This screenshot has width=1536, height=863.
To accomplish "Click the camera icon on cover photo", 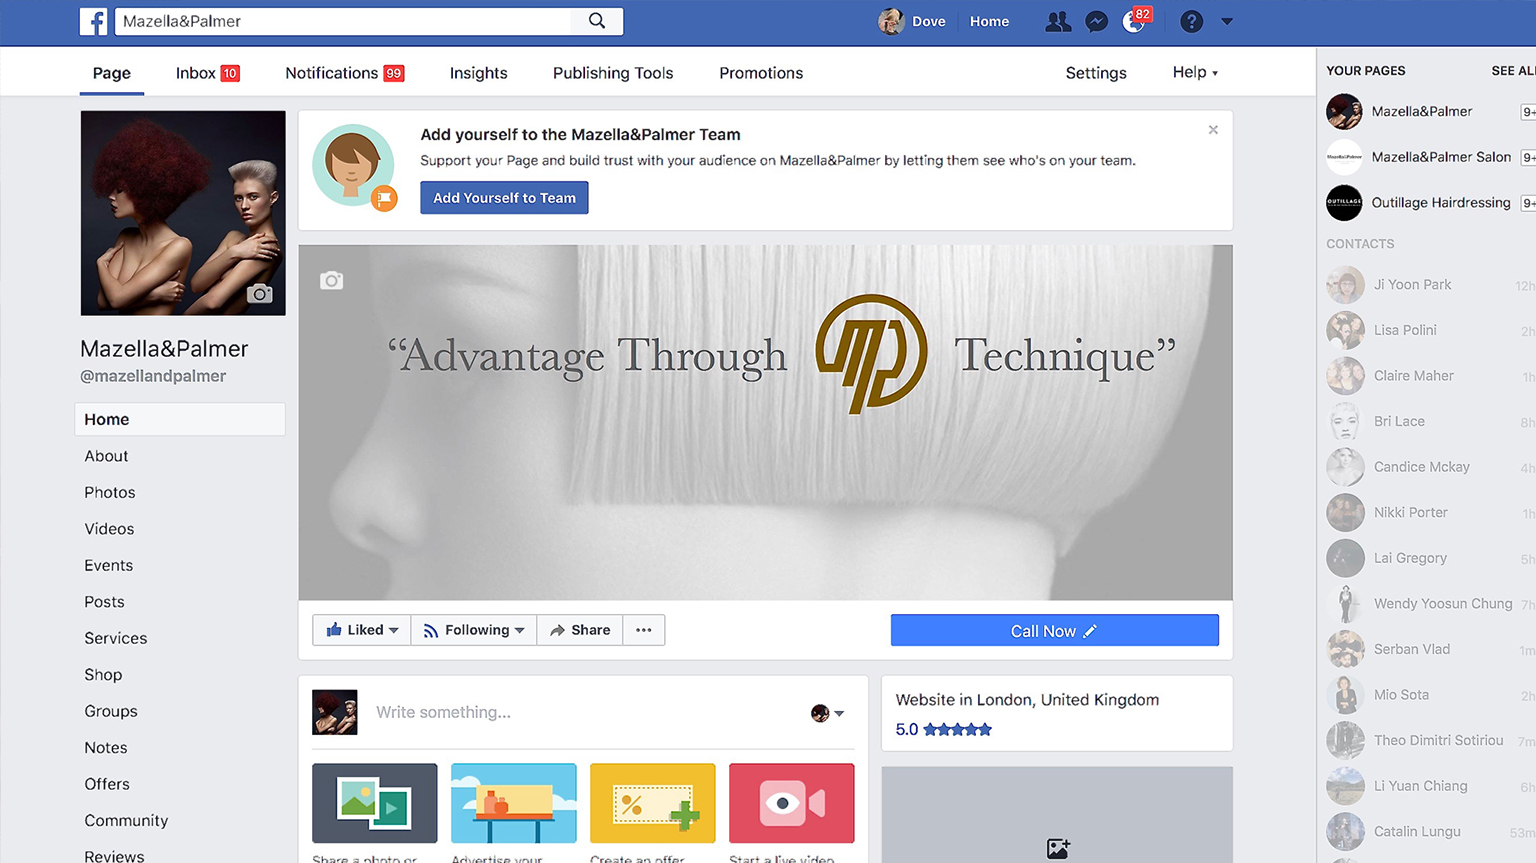I will [332, 281].
